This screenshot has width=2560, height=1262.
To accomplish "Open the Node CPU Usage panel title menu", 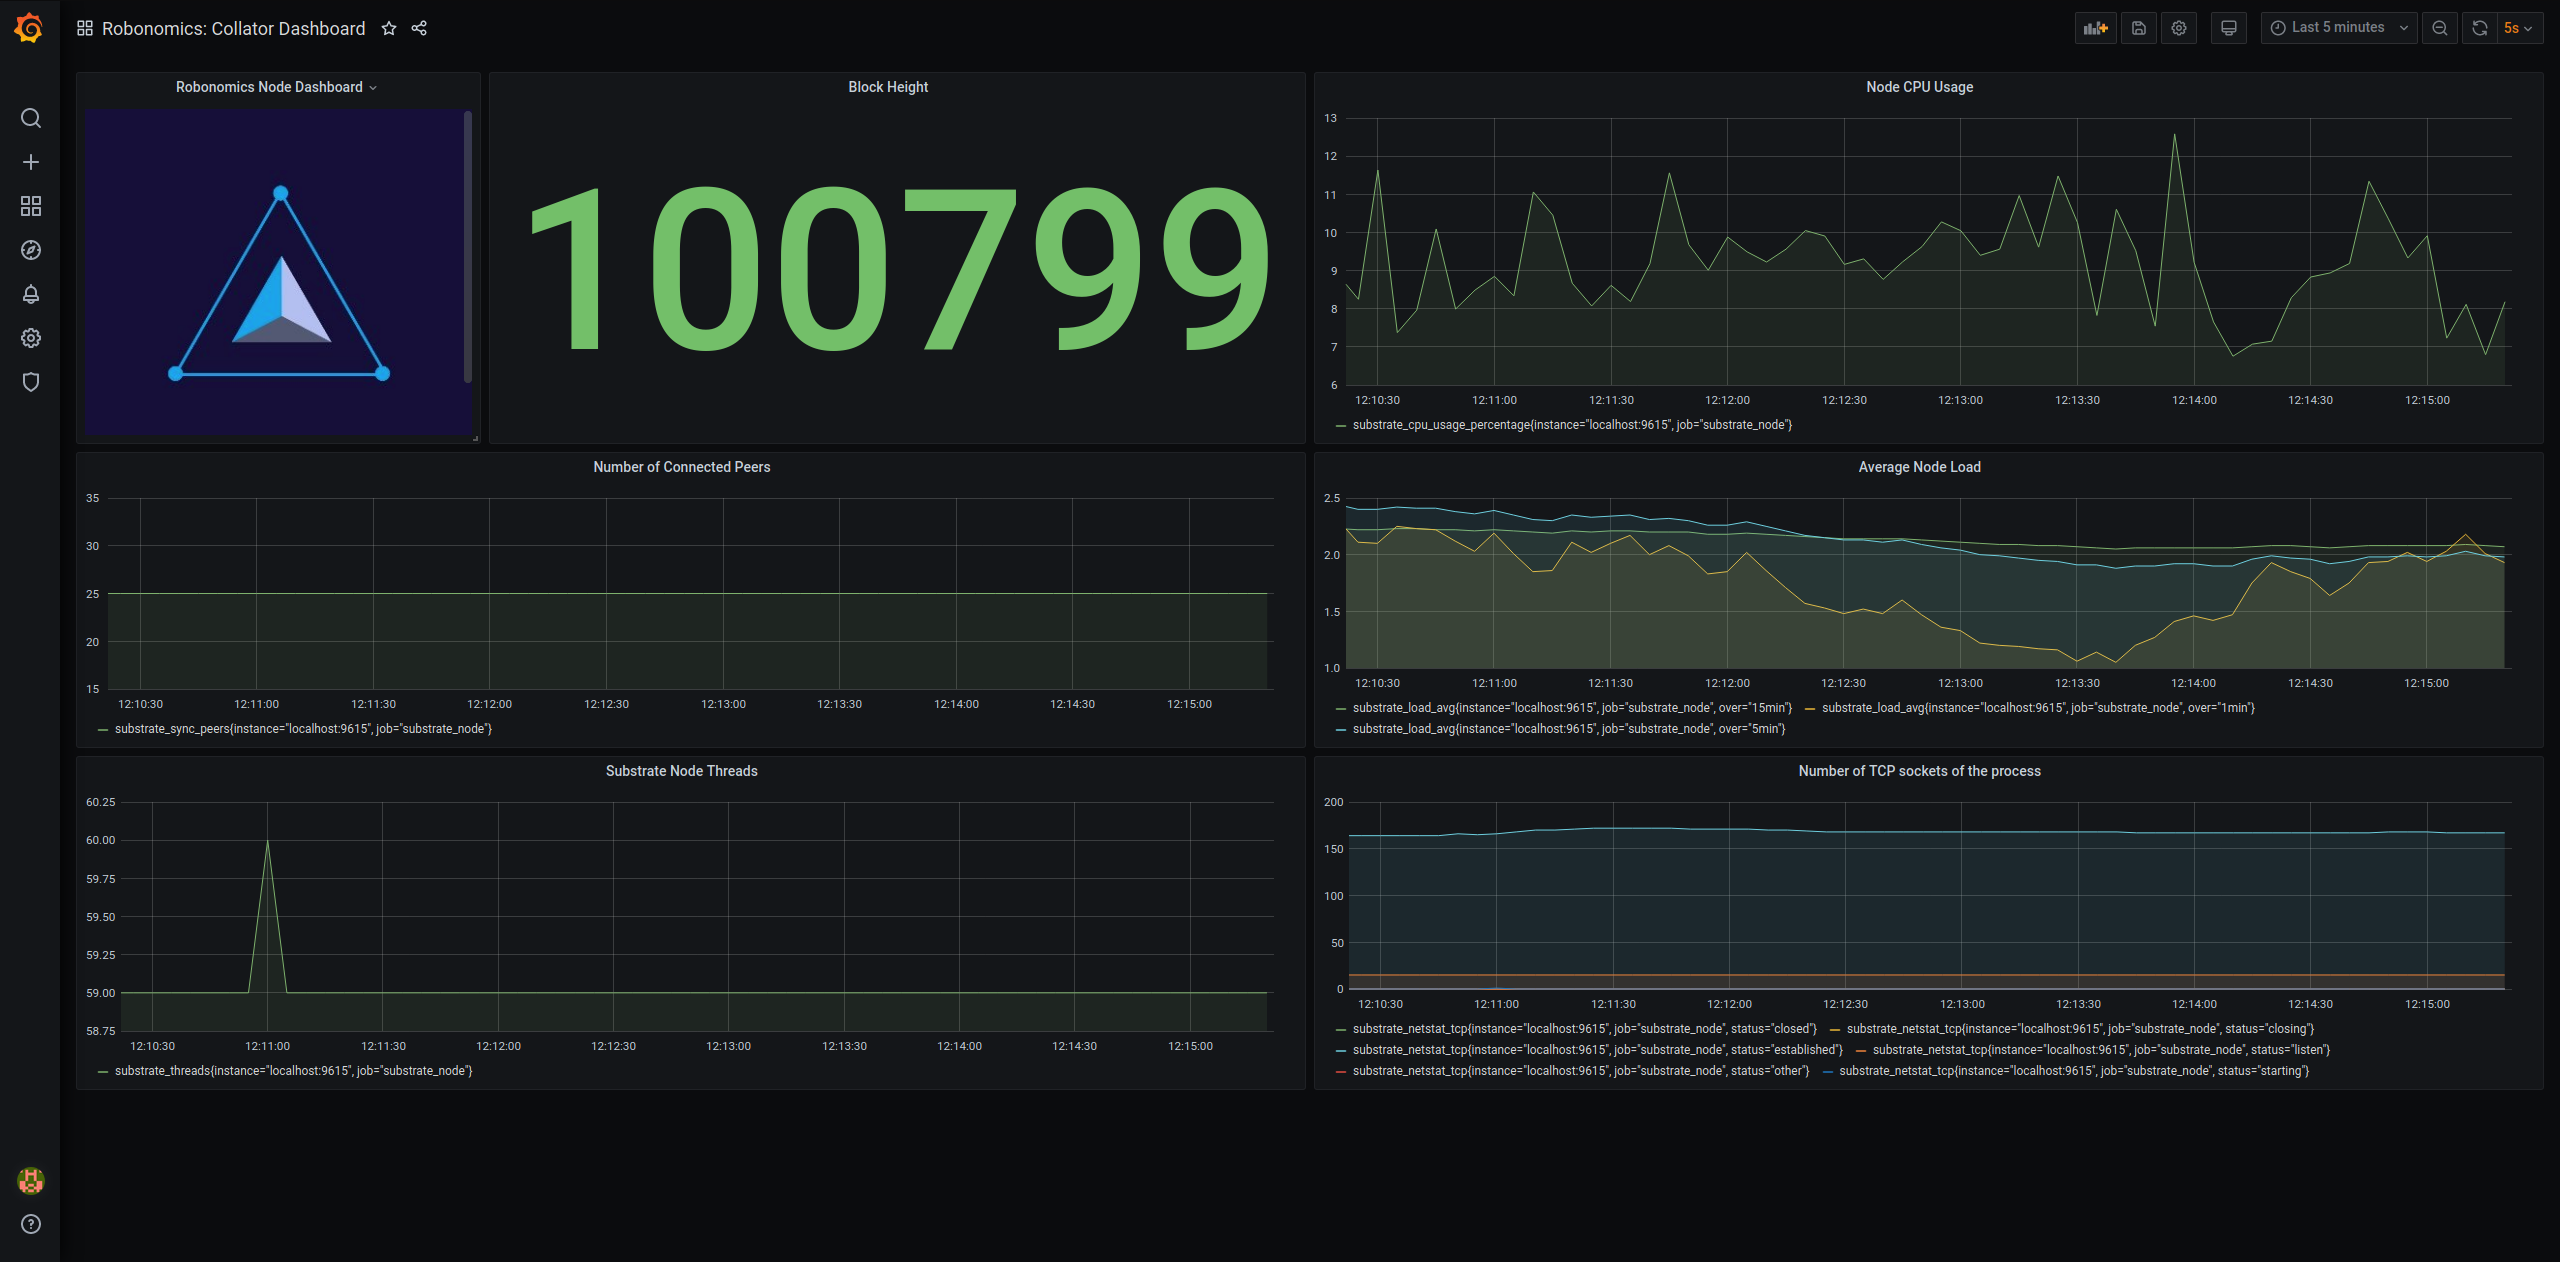I will [x=1918, y=87].
